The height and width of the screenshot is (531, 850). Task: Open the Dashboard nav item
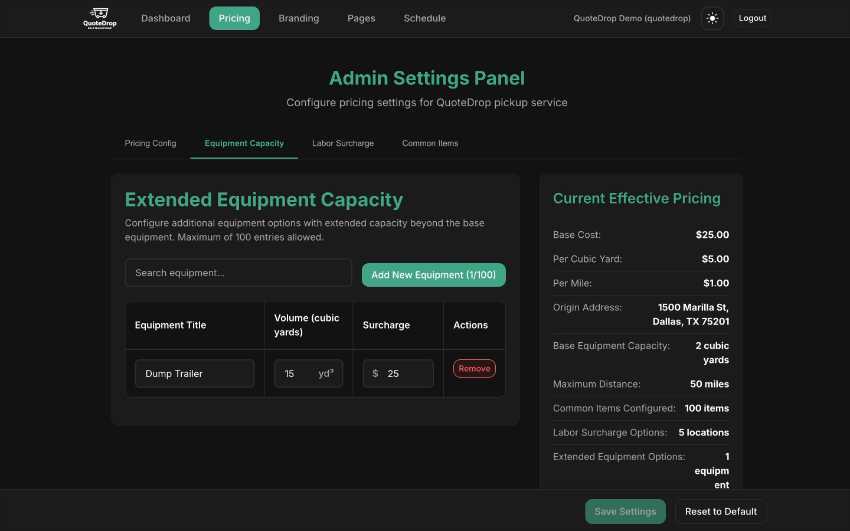tap(165, 18)
